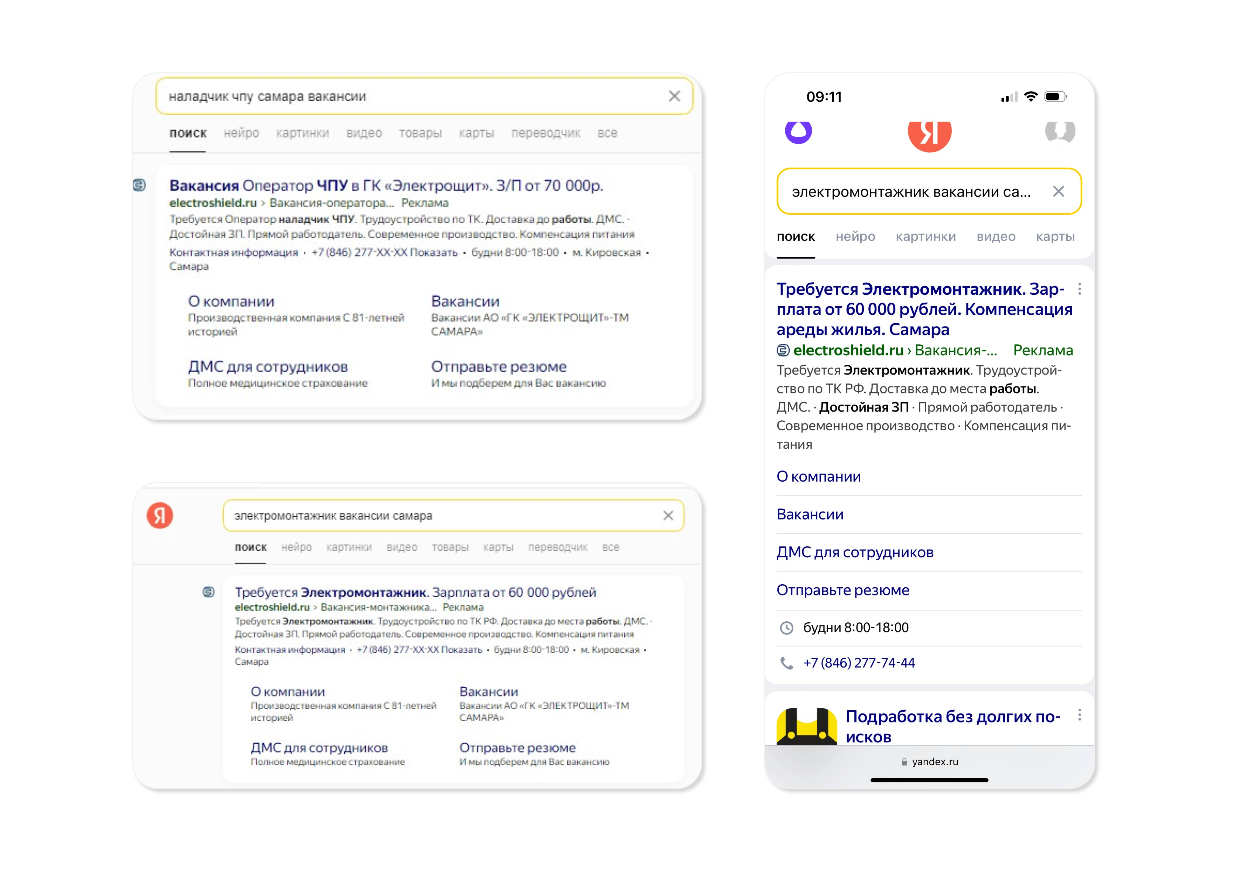The width and height of the screenshot is (1234, 874).
Task: Clear the mobile search field with X
Action: pos(1058,191)
